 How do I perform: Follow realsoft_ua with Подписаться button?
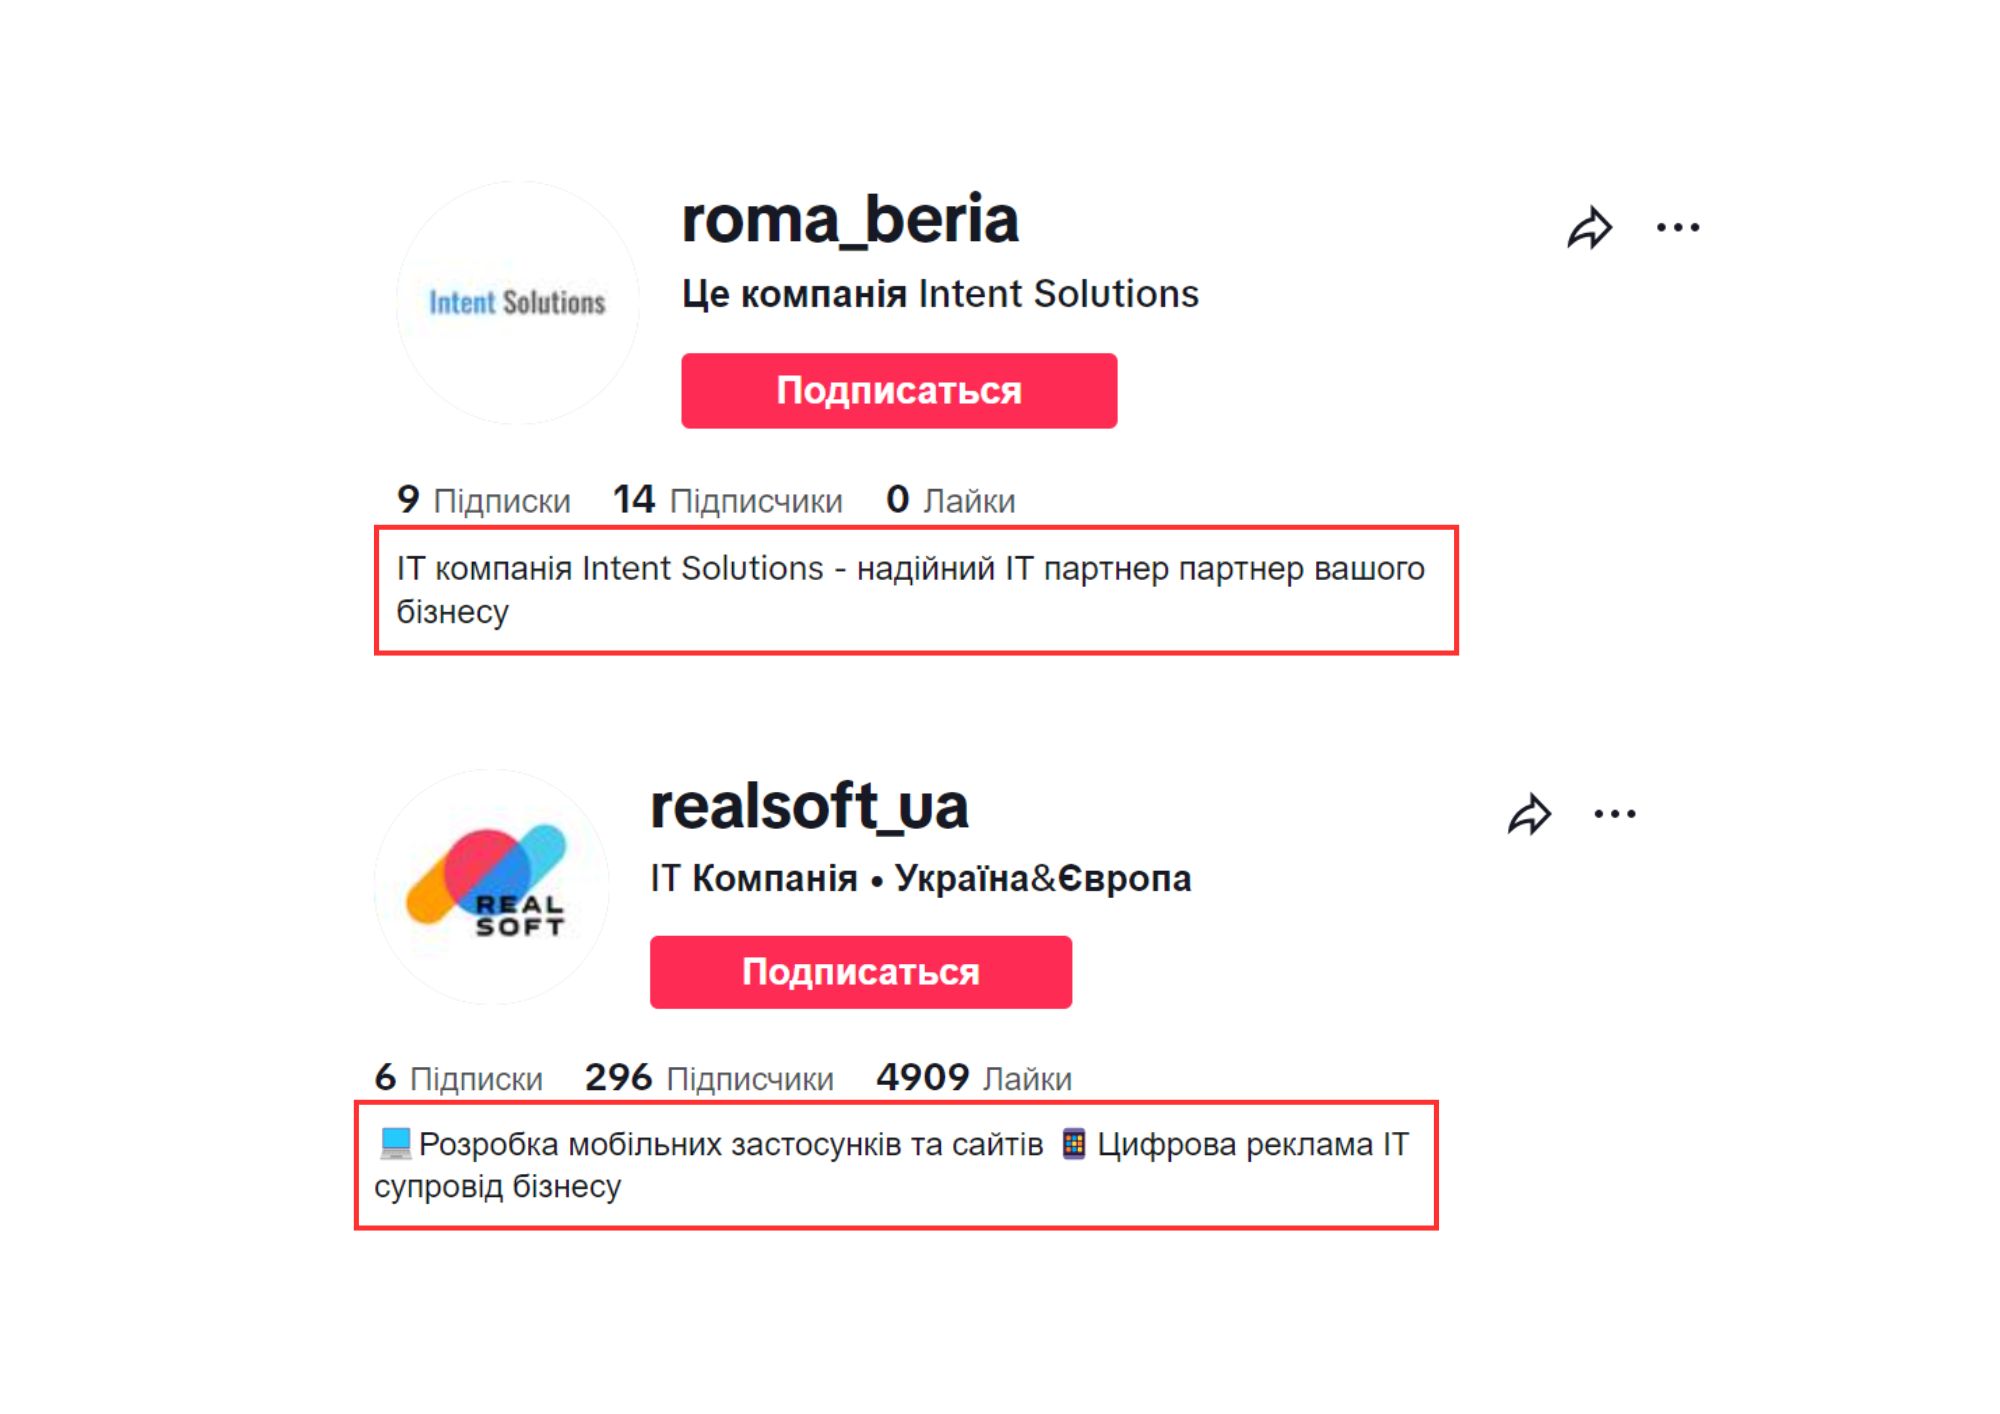[x=860, y=972]
